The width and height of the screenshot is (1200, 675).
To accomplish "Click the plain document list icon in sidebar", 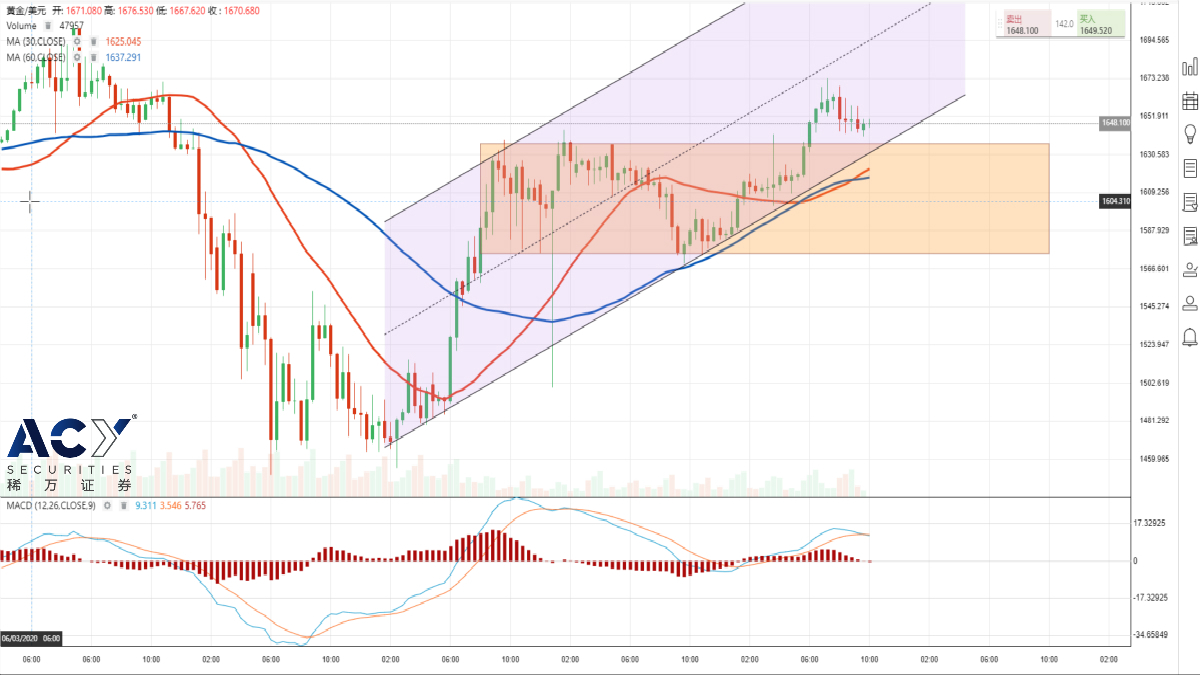I will (1190, 168).
